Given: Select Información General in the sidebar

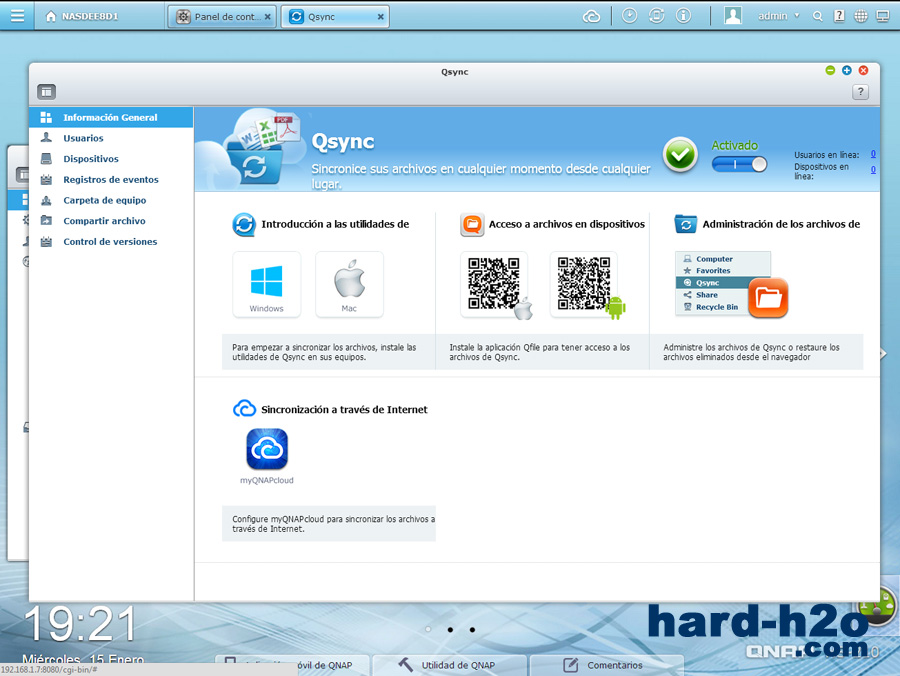Looking at the screenshot, I should coord(111,118).
